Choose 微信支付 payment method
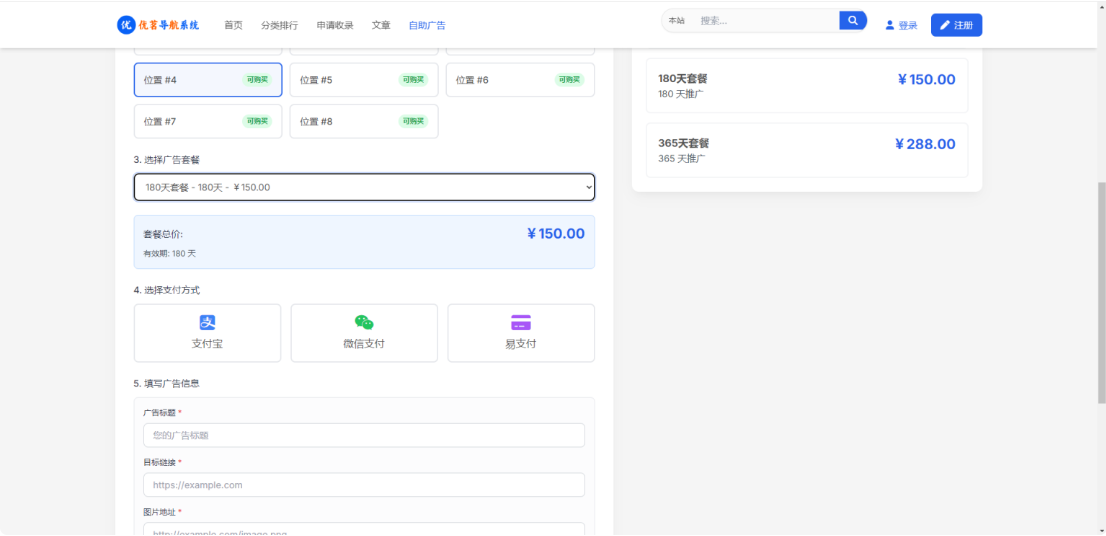The image size is (1106, 536). click(x=364, y=333)
